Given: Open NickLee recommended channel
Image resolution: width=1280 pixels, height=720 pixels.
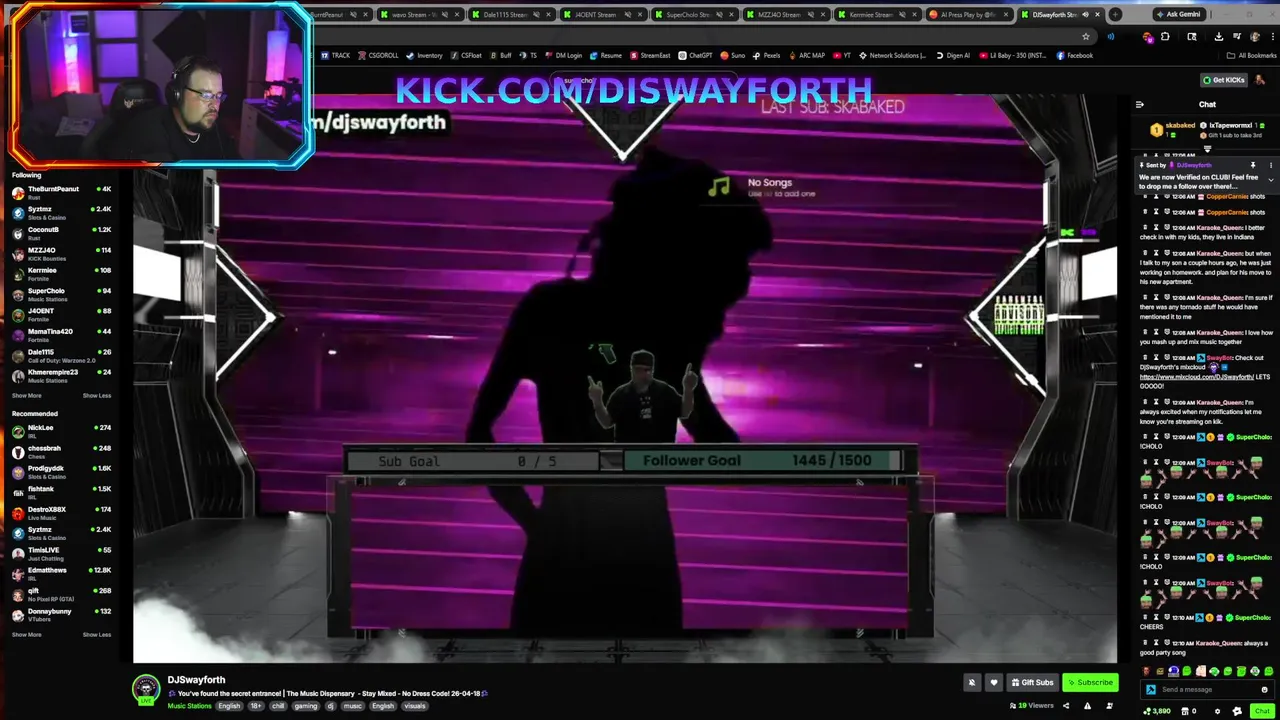Looking at the screenshot, I should [x=60, y=430].
